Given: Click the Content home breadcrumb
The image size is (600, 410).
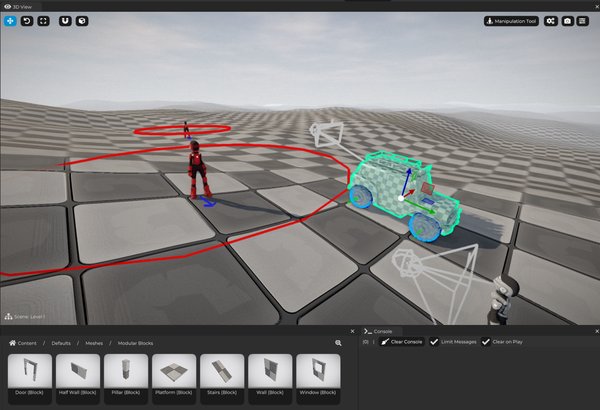Looking at the screenshot, I should (x=23, y=342).
